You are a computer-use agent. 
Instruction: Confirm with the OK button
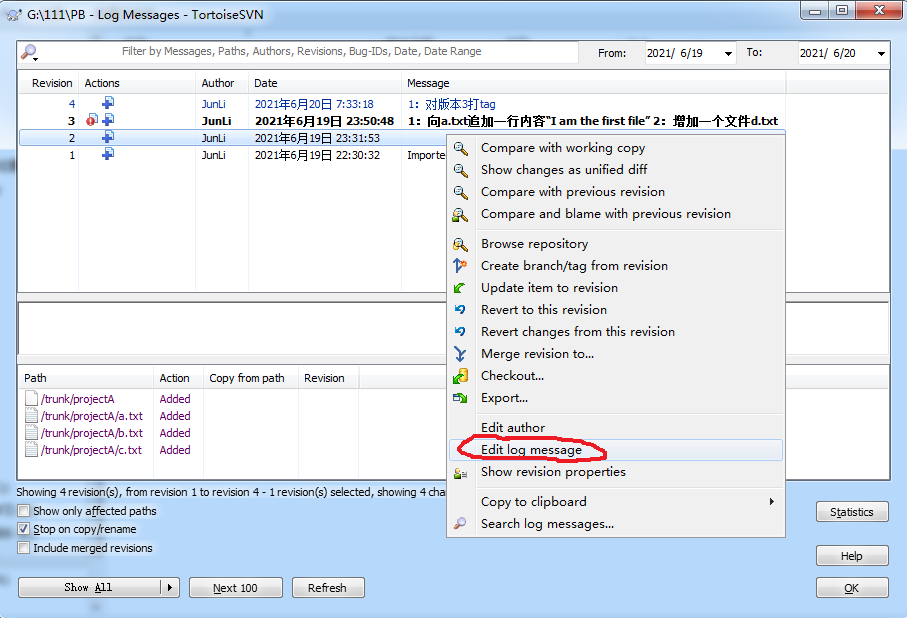tap(851, 587)
